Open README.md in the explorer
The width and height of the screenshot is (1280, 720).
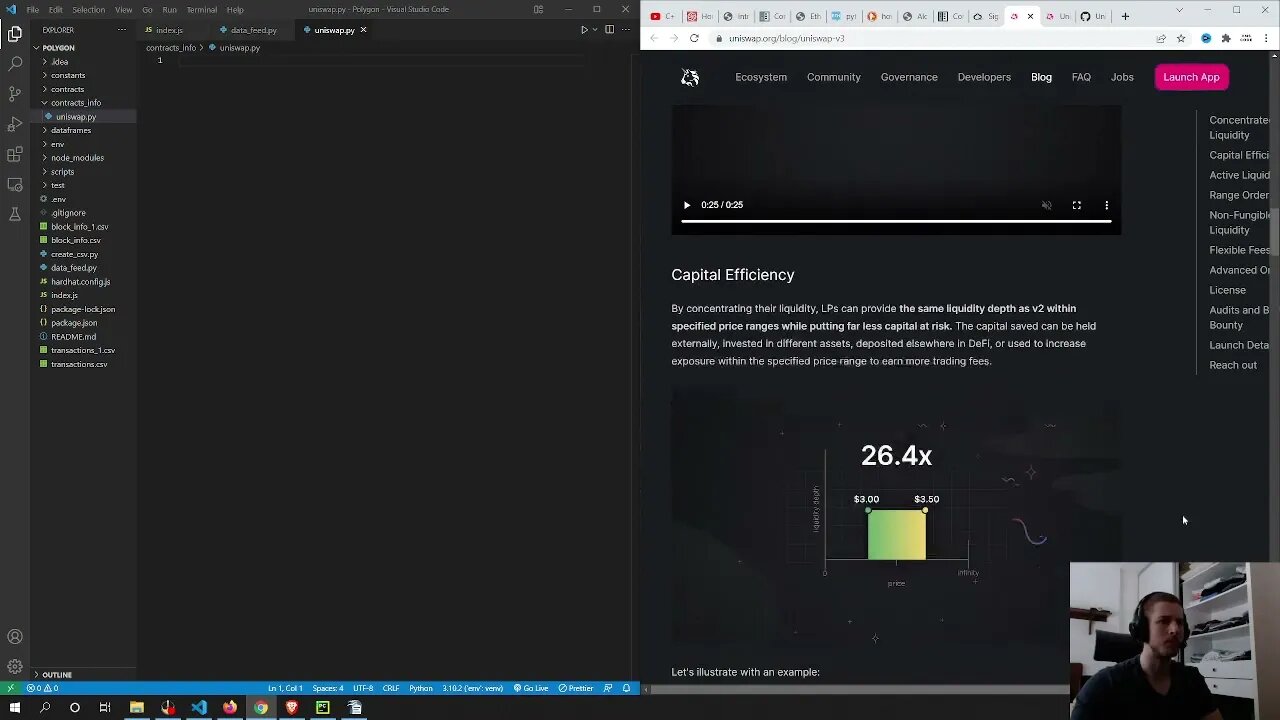coord(73,337)
